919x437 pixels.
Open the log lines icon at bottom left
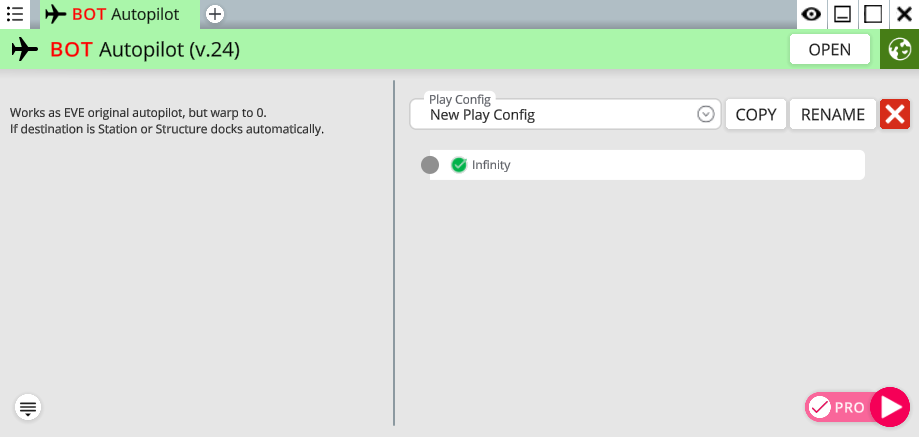coord(28,407)
